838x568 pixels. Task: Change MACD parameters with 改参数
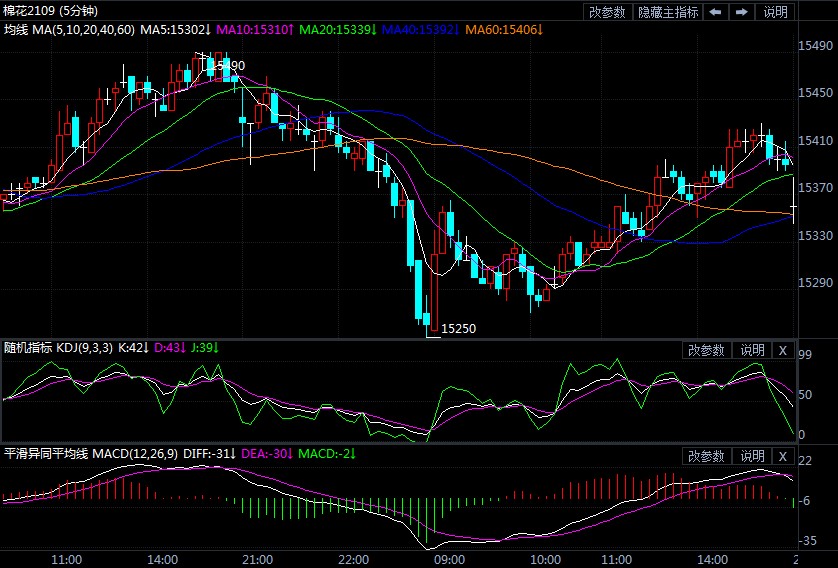706,456
